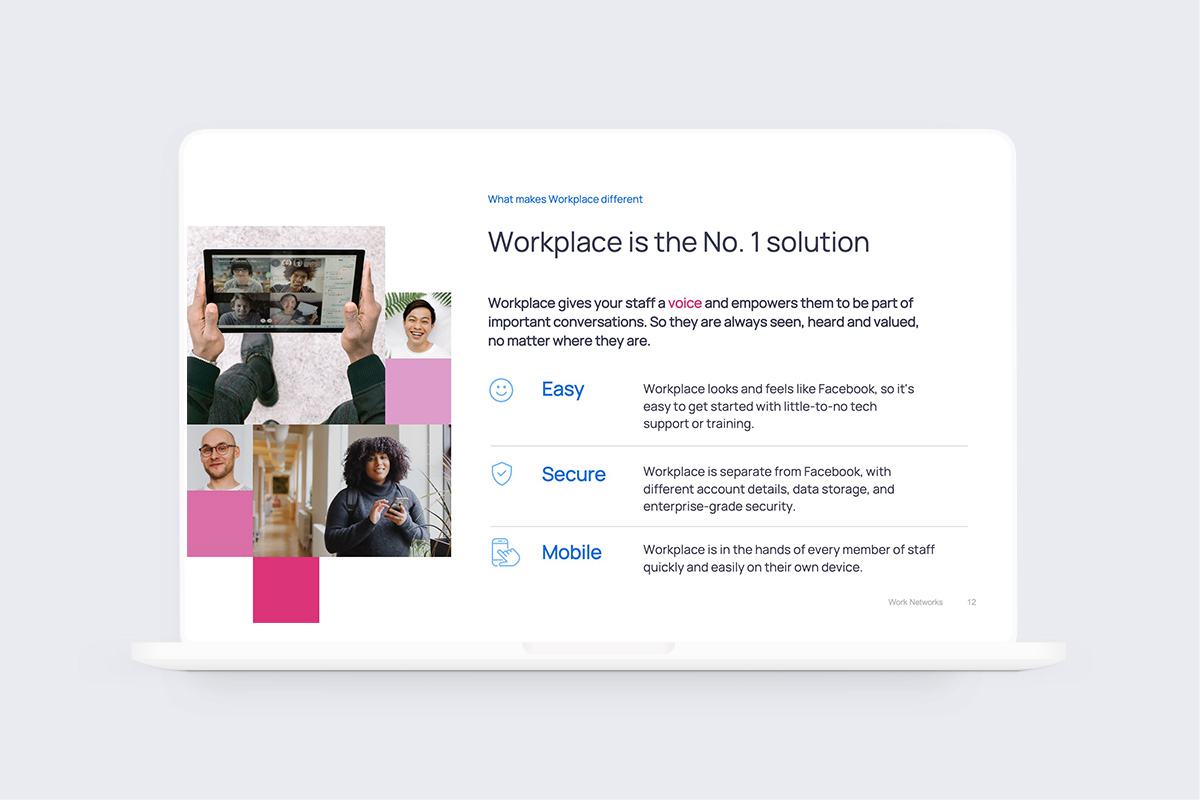Open the video call participant in the top-left tile
Screen dimensions: 1200x800
240,277
